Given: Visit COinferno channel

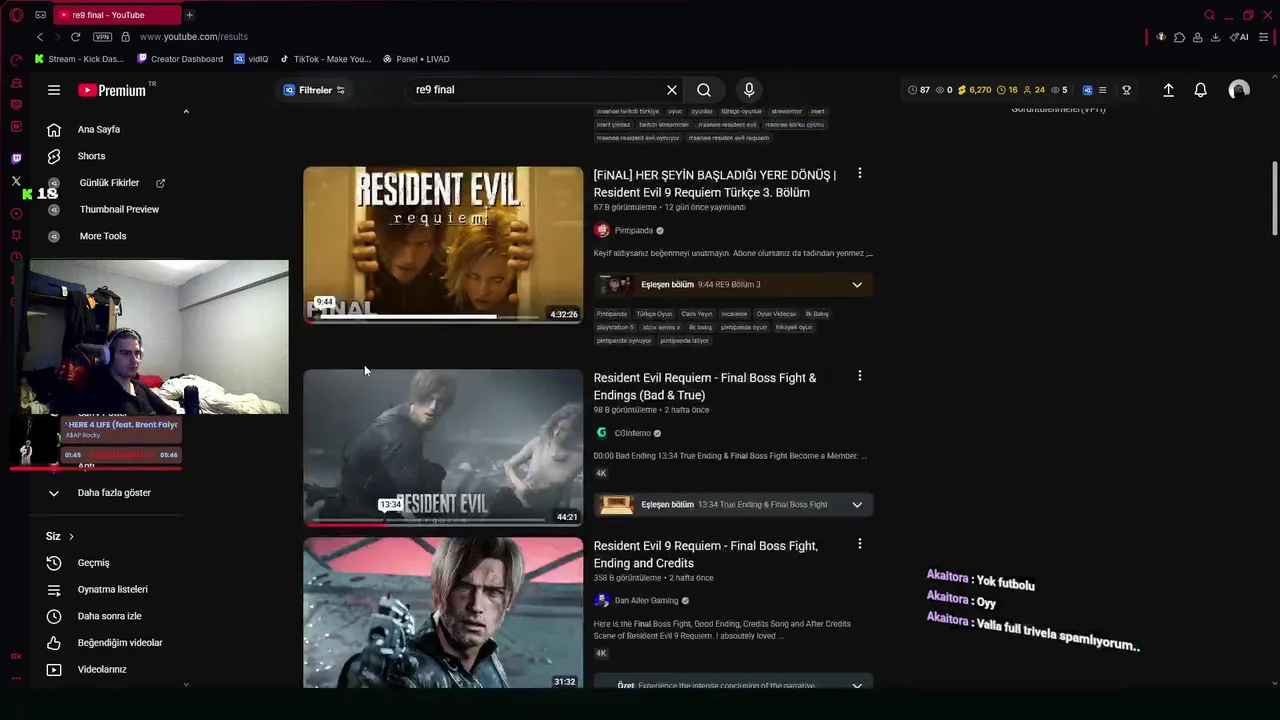Looking at the screenshot, I should (x=632, y=433).
